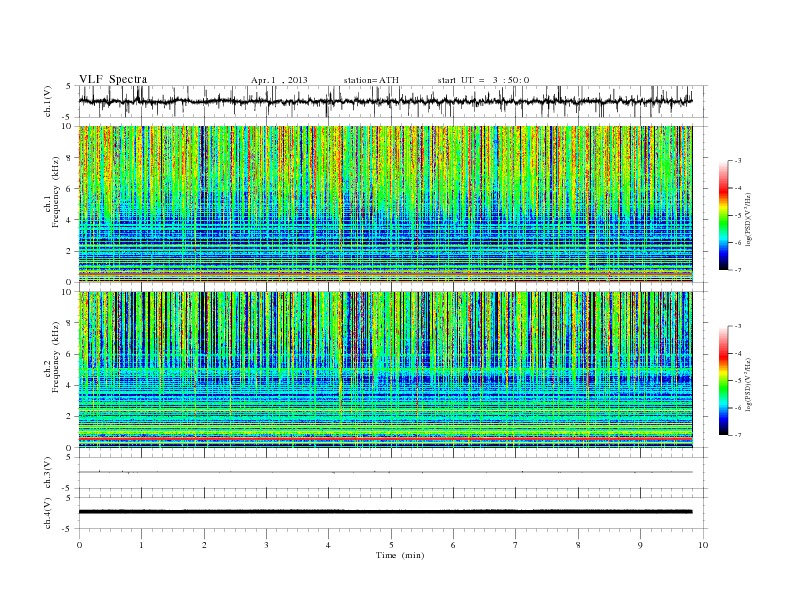
Task: Click the "station=ATH" header label
Action: pyautogui.click(x=371, y=80)
